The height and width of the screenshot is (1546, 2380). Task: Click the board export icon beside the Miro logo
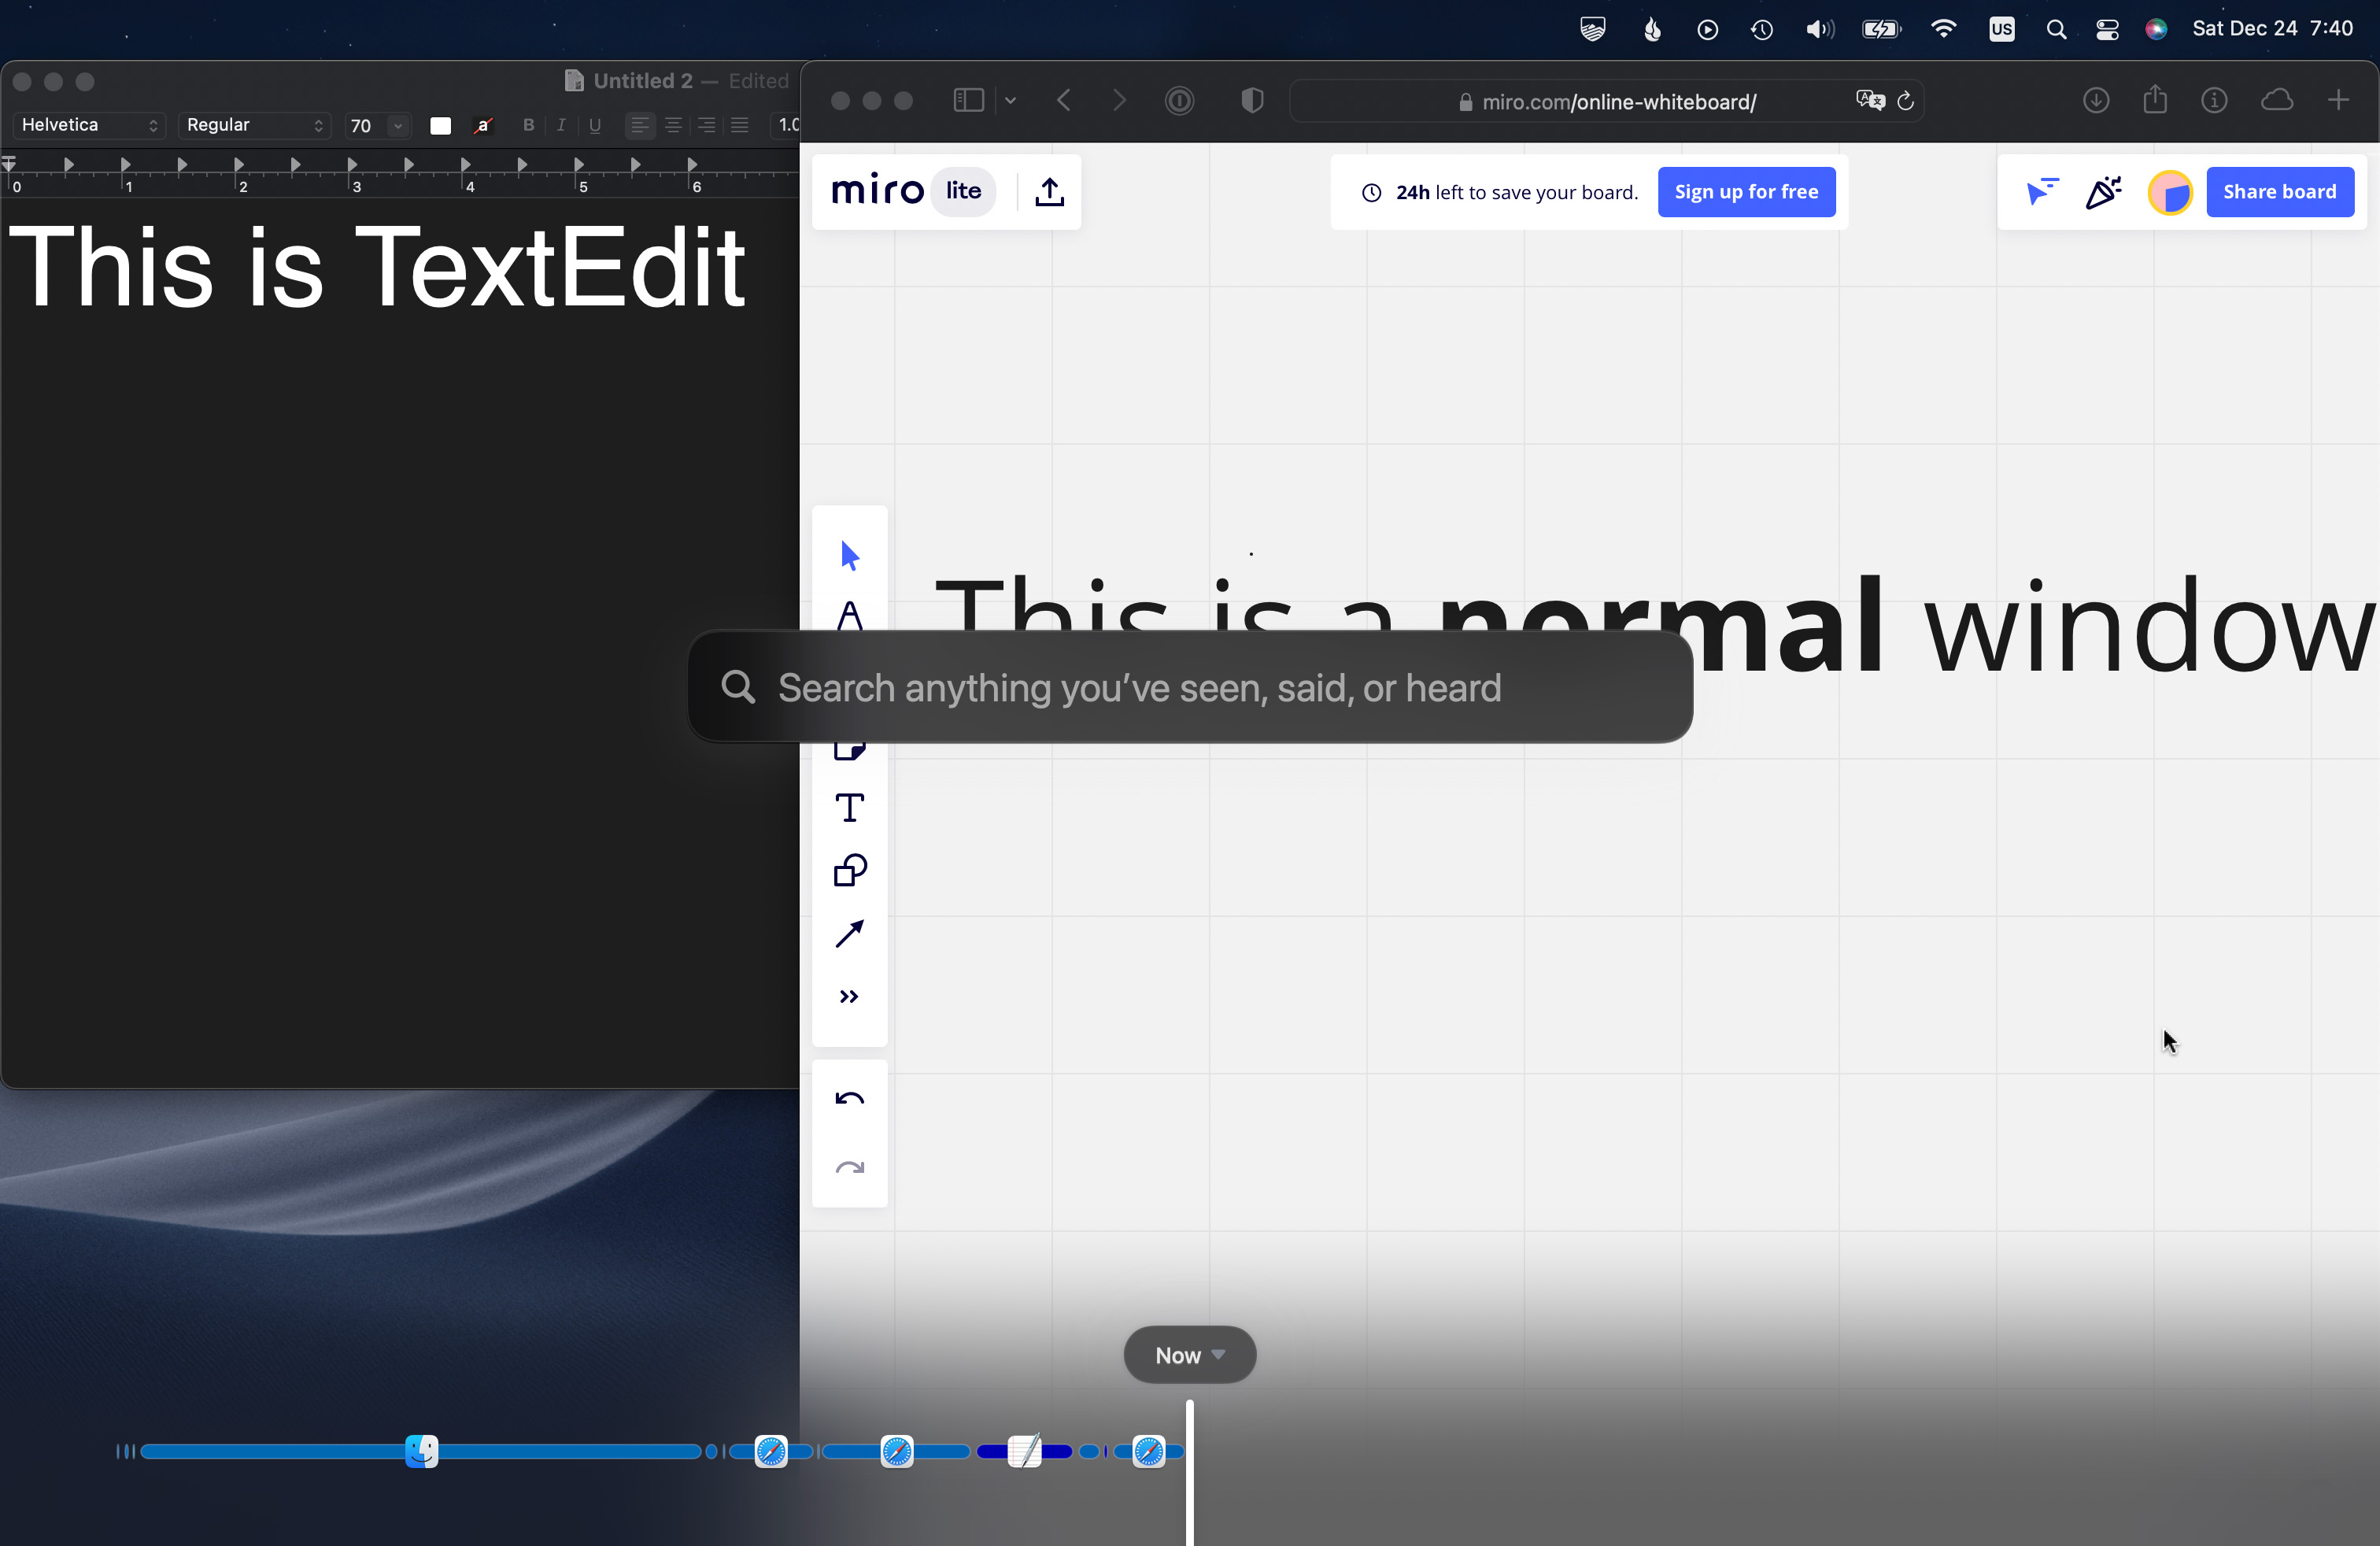pyautogui.click(x=1049, y=192)
